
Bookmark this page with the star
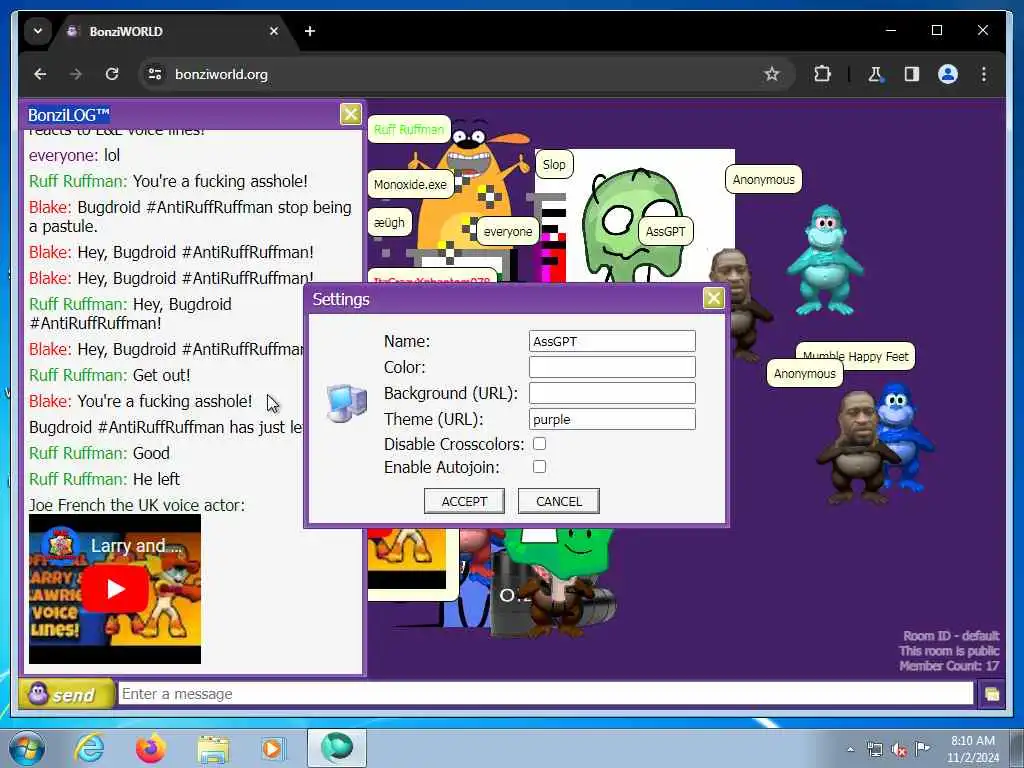click(x=771, y=74)
